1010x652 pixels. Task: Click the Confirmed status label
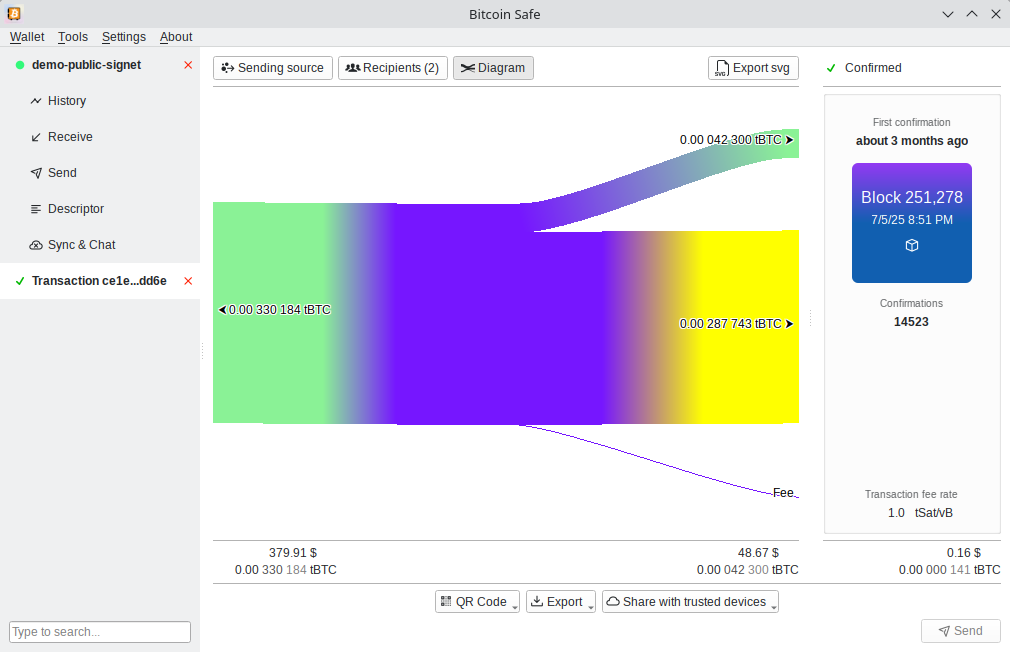click(873, 68)
